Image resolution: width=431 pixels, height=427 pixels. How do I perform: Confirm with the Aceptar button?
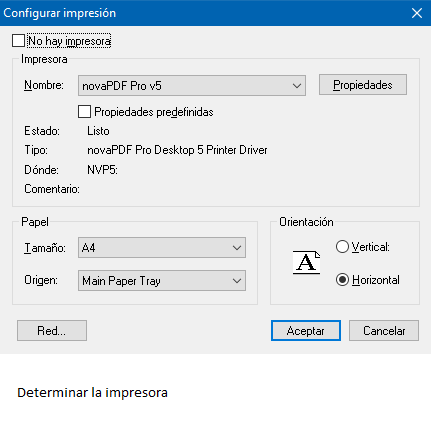pyautogui.click(x=306, y=331)
